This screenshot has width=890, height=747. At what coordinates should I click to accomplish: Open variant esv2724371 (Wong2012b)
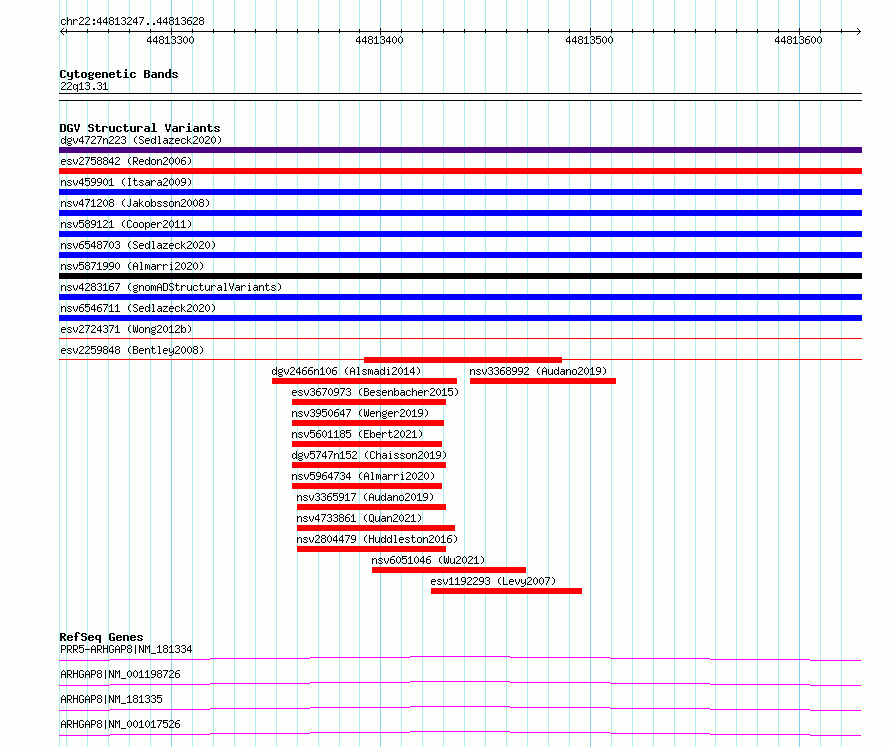point(126,329)
